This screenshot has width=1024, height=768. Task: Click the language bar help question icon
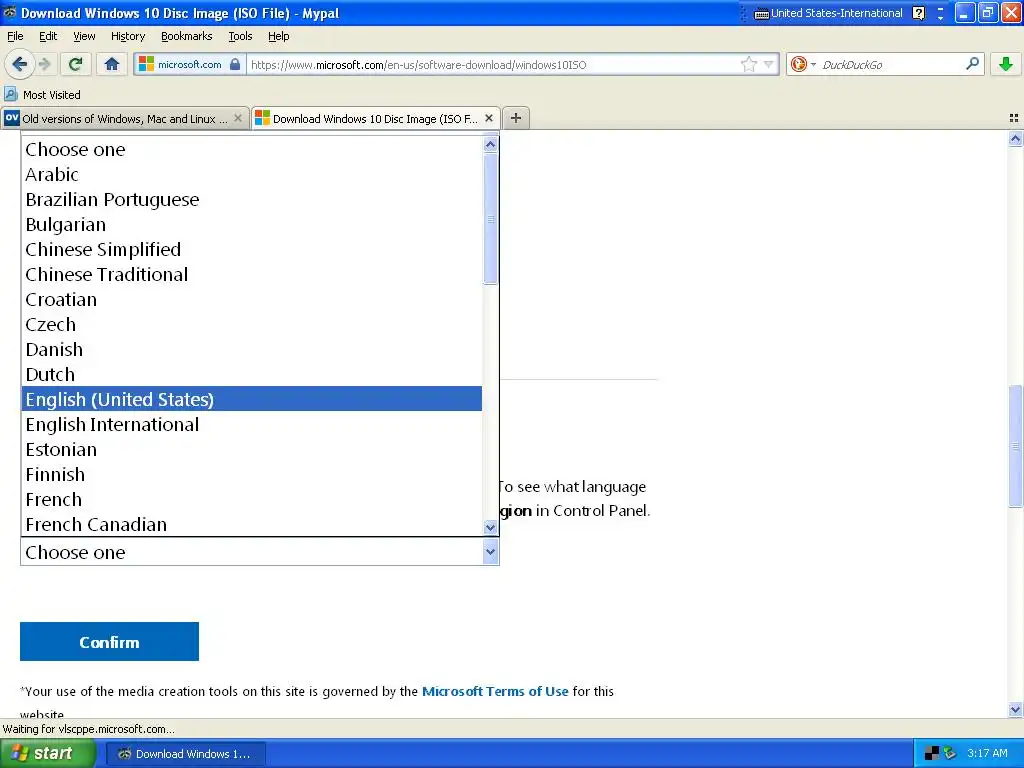[918, 13]
